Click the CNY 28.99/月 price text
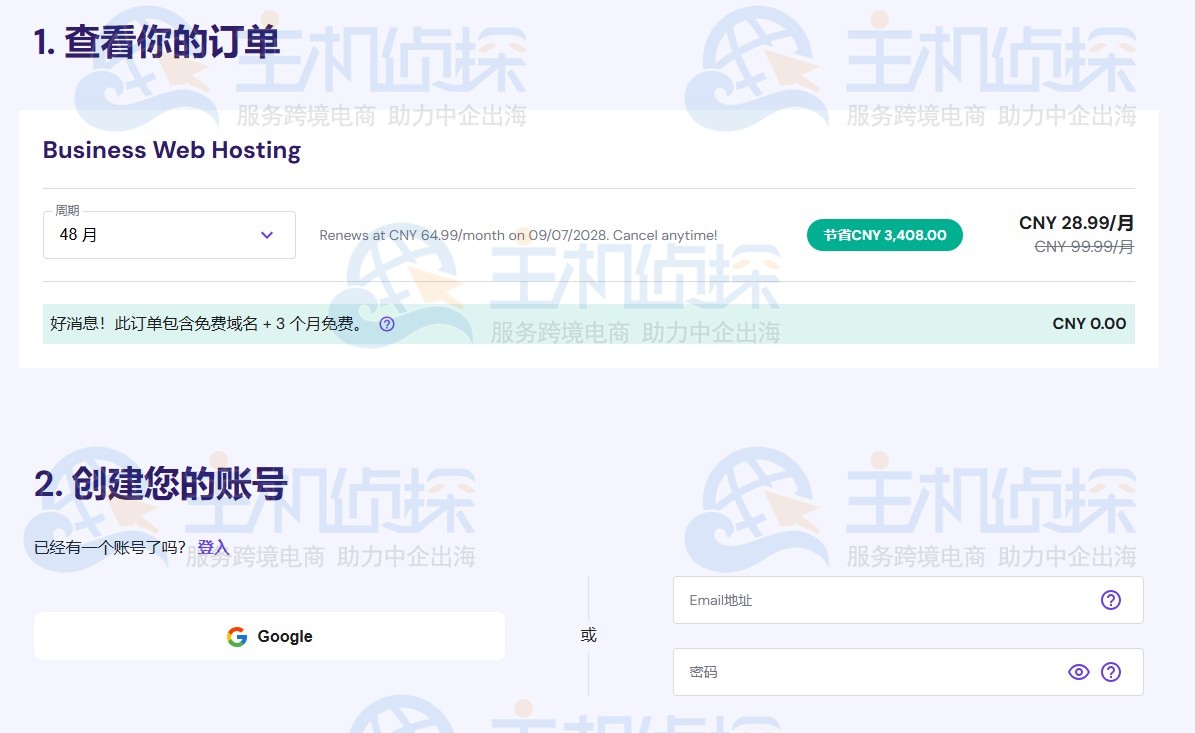Screen dimensions: 1195x733 coord(1075,223)
